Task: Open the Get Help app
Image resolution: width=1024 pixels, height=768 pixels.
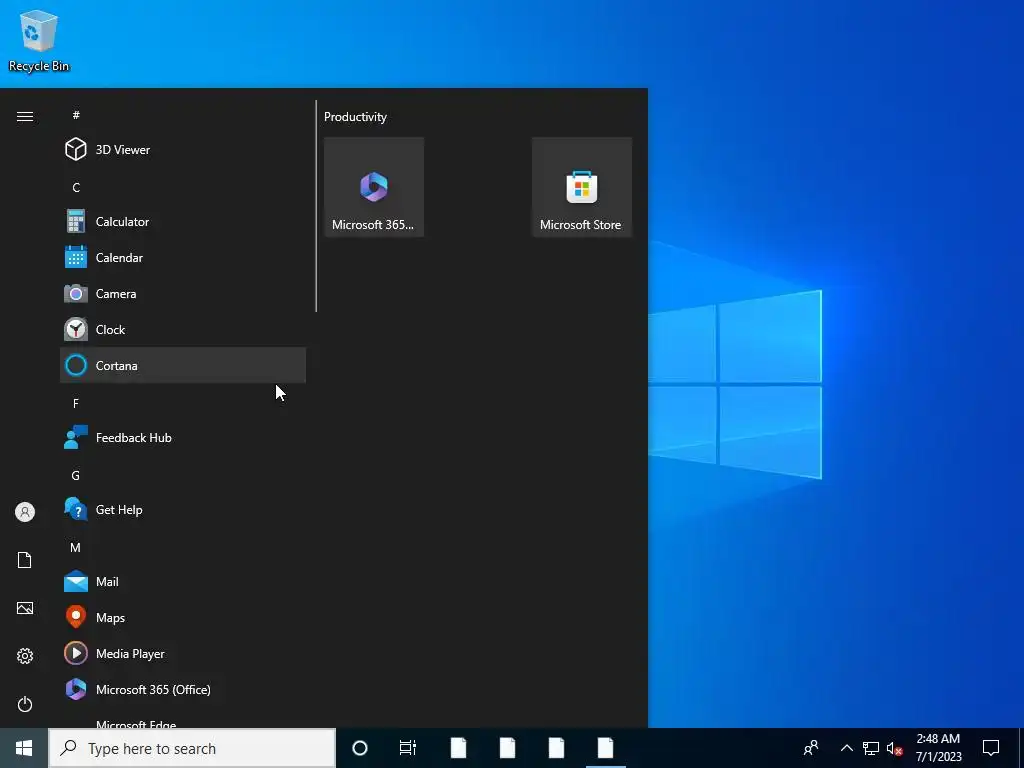Action: [183, 509]
